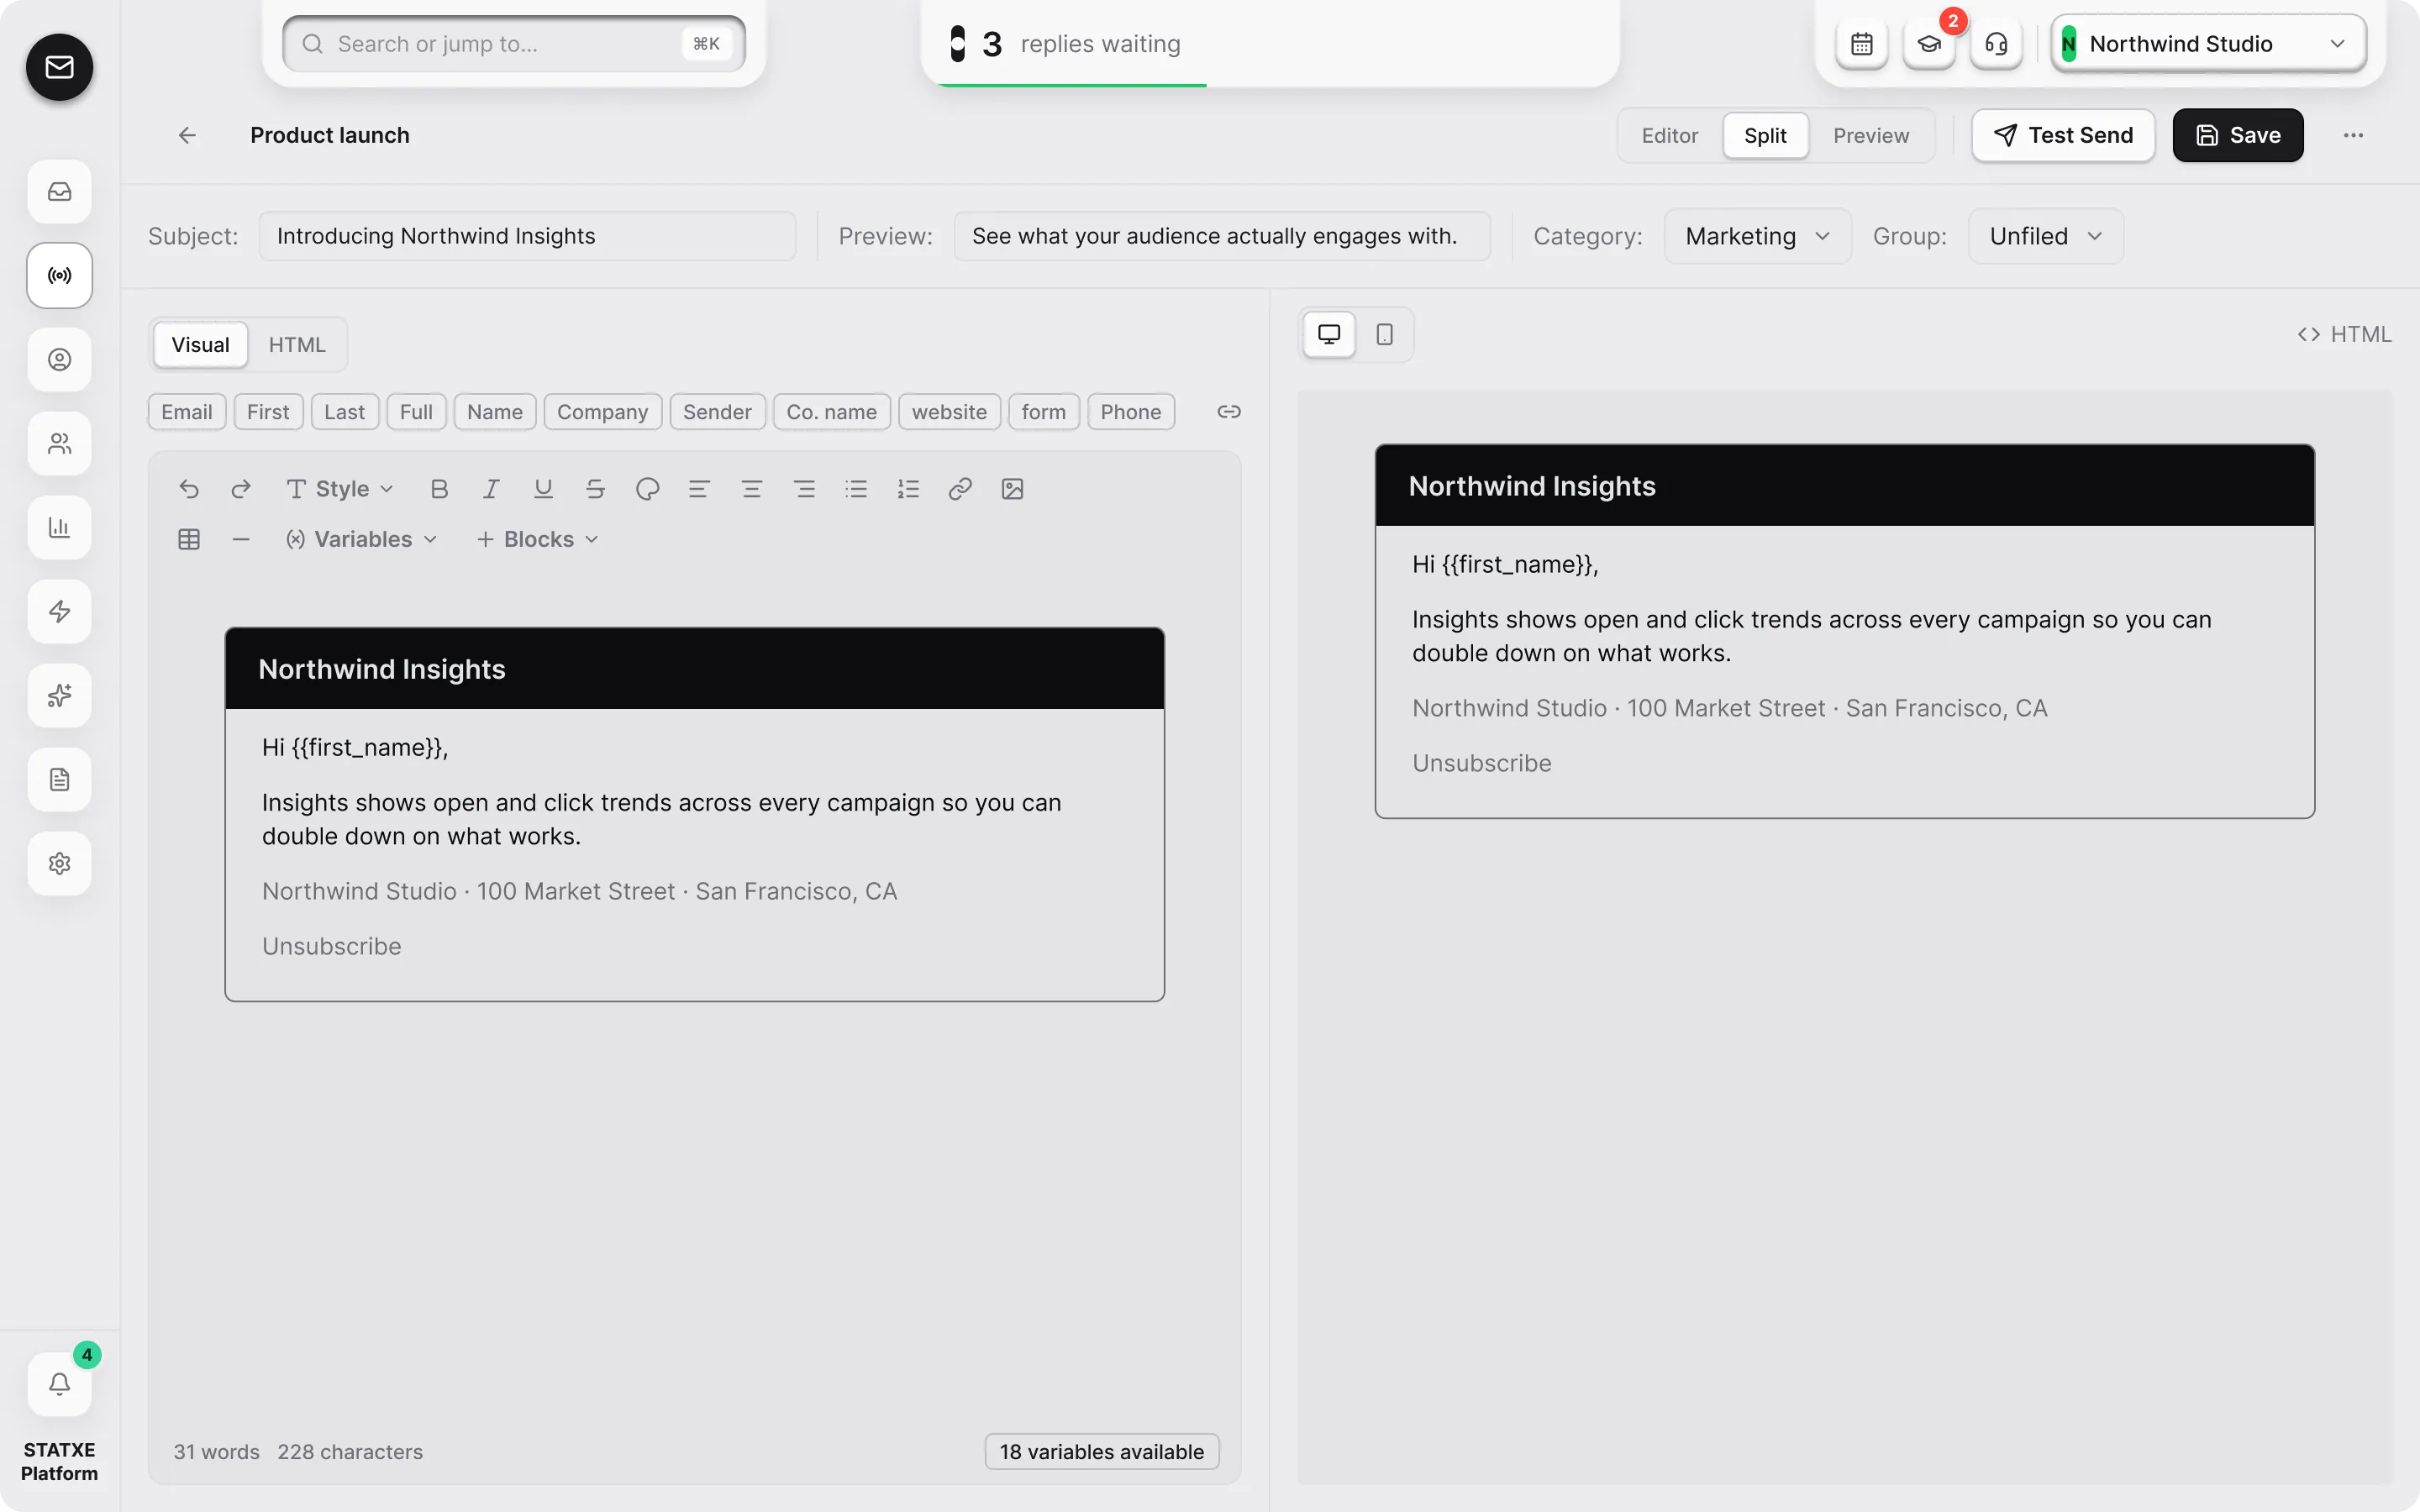
Task: View HTML source of preview pane
Action: pos(2344,334)
